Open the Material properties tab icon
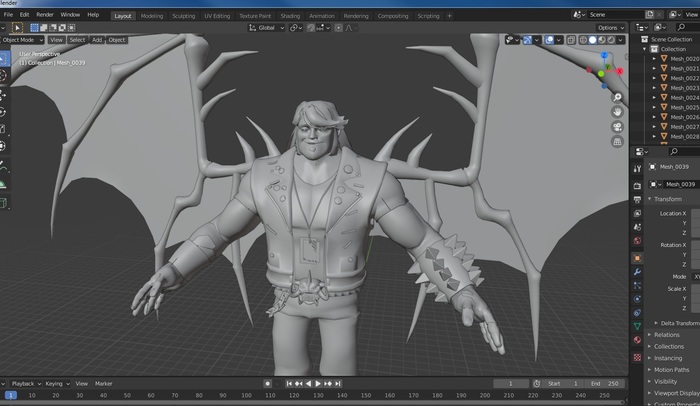Image resolution: width=700 pixels, height=406 pixels. tap(637, 340)
